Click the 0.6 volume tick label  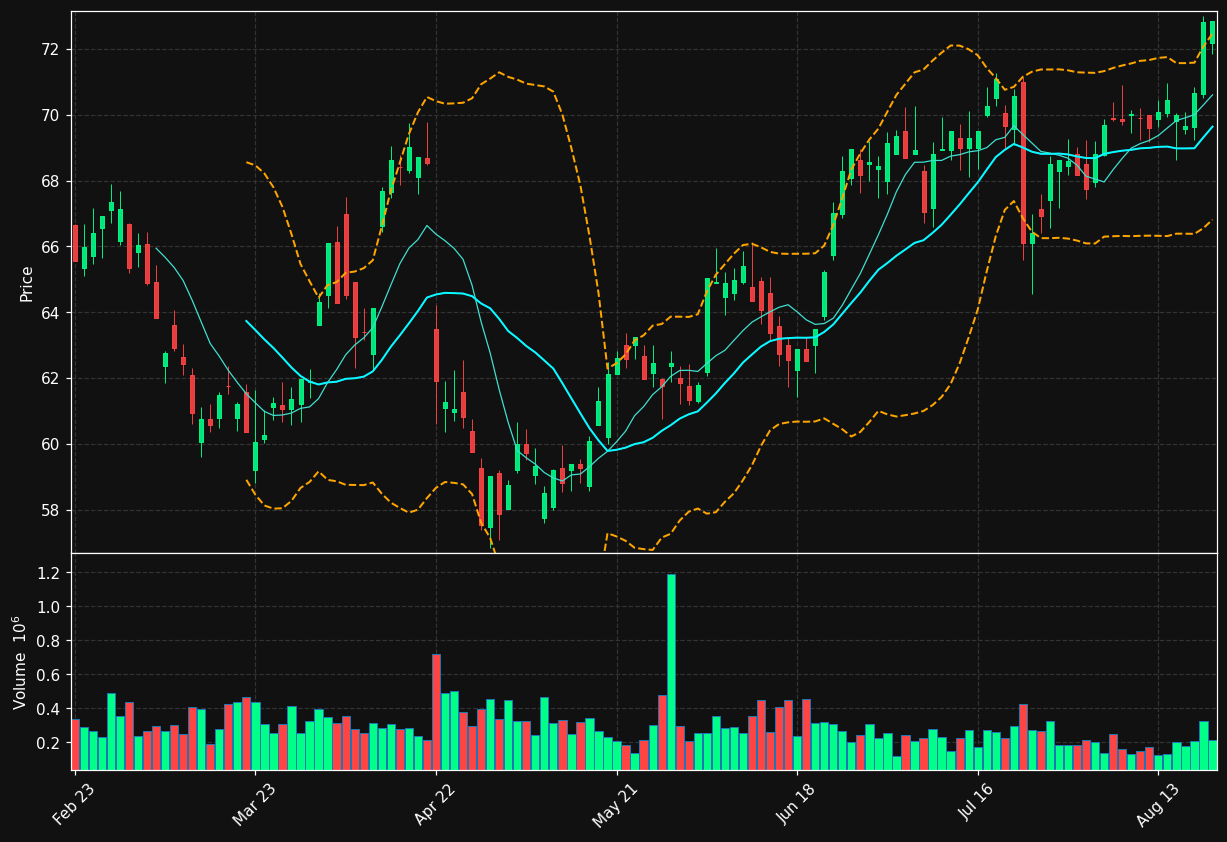tap(50, 675)
